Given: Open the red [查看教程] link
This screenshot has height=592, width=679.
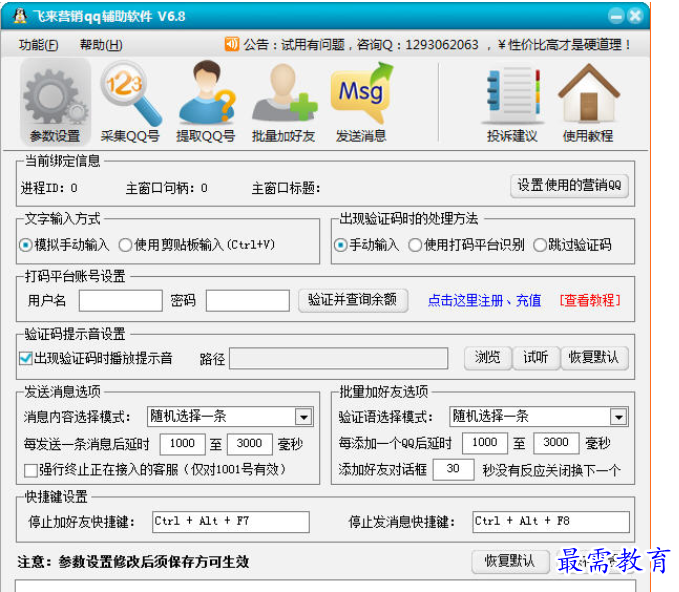Looking at the screenshot, I should pos(590,301).
